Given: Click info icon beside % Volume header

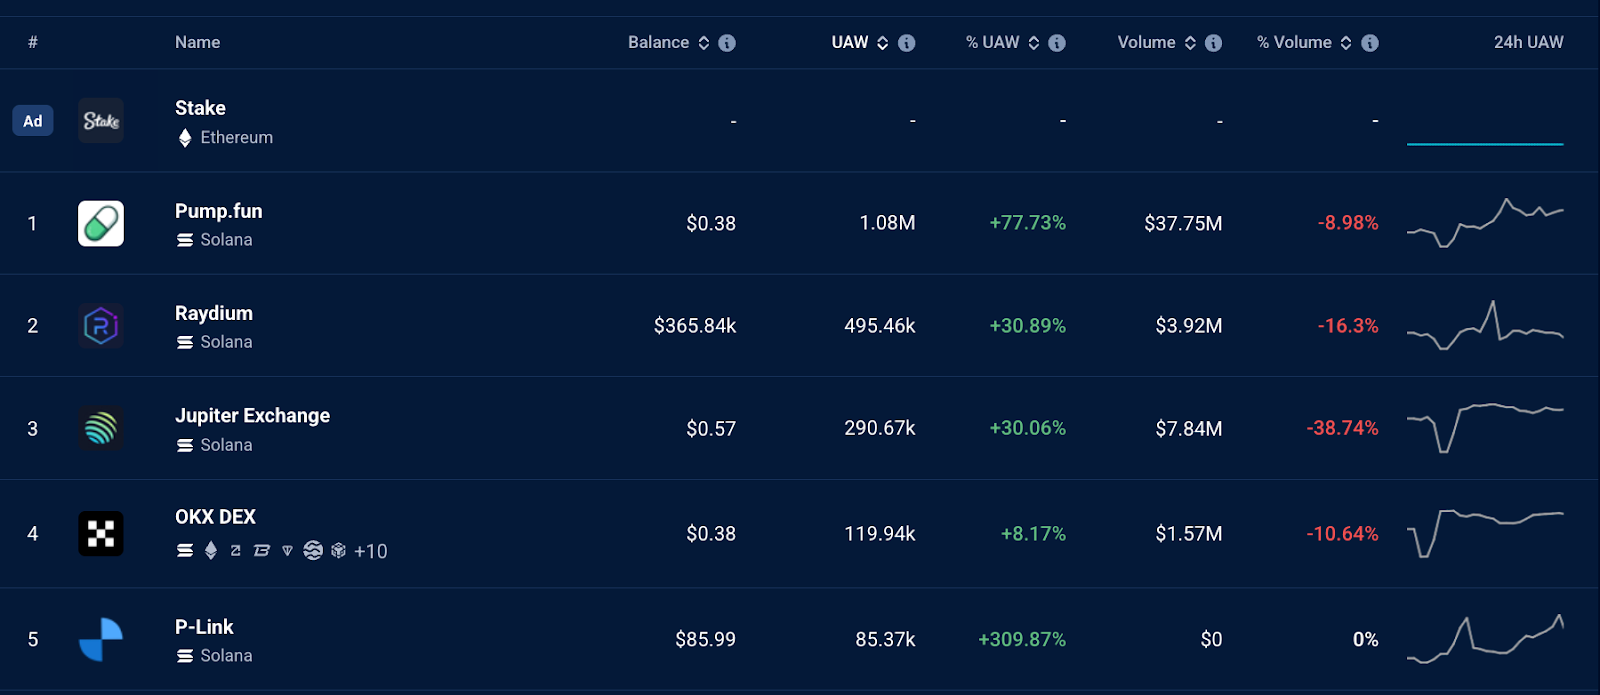Looking at the screenshot, I should coord(1370,43).
